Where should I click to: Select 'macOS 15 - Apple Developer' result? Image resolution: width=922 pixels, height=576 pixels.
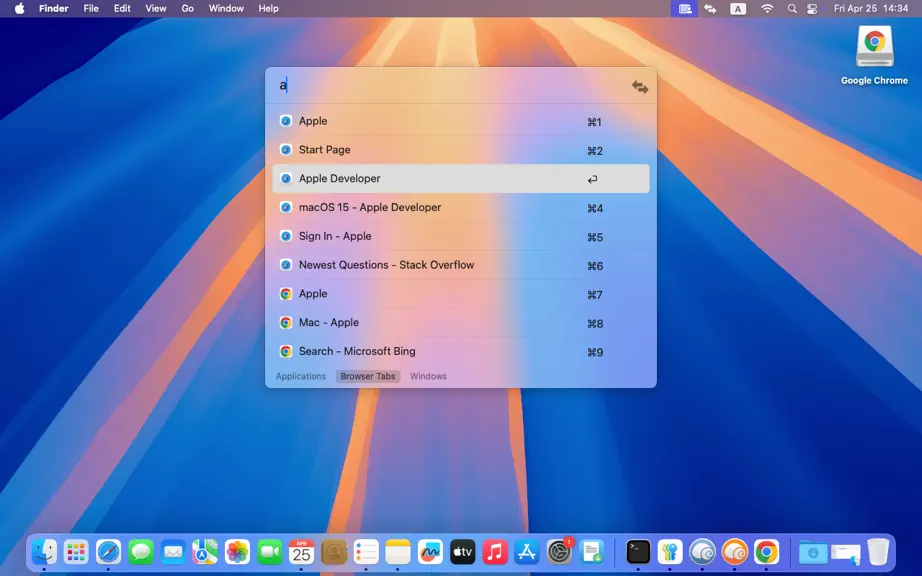point(461,207)
